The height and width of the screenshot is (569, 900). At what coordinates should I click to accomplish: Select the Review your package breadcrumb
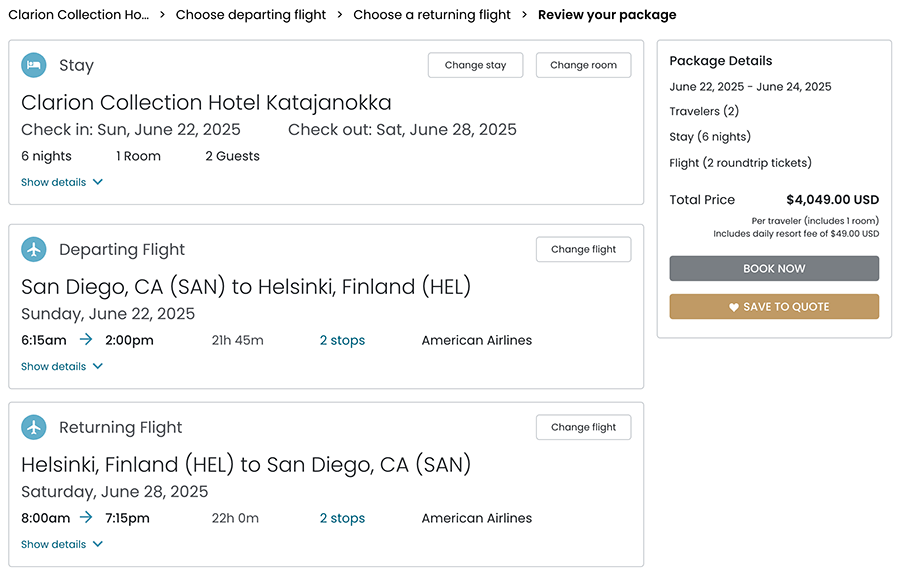click(607, 15)
